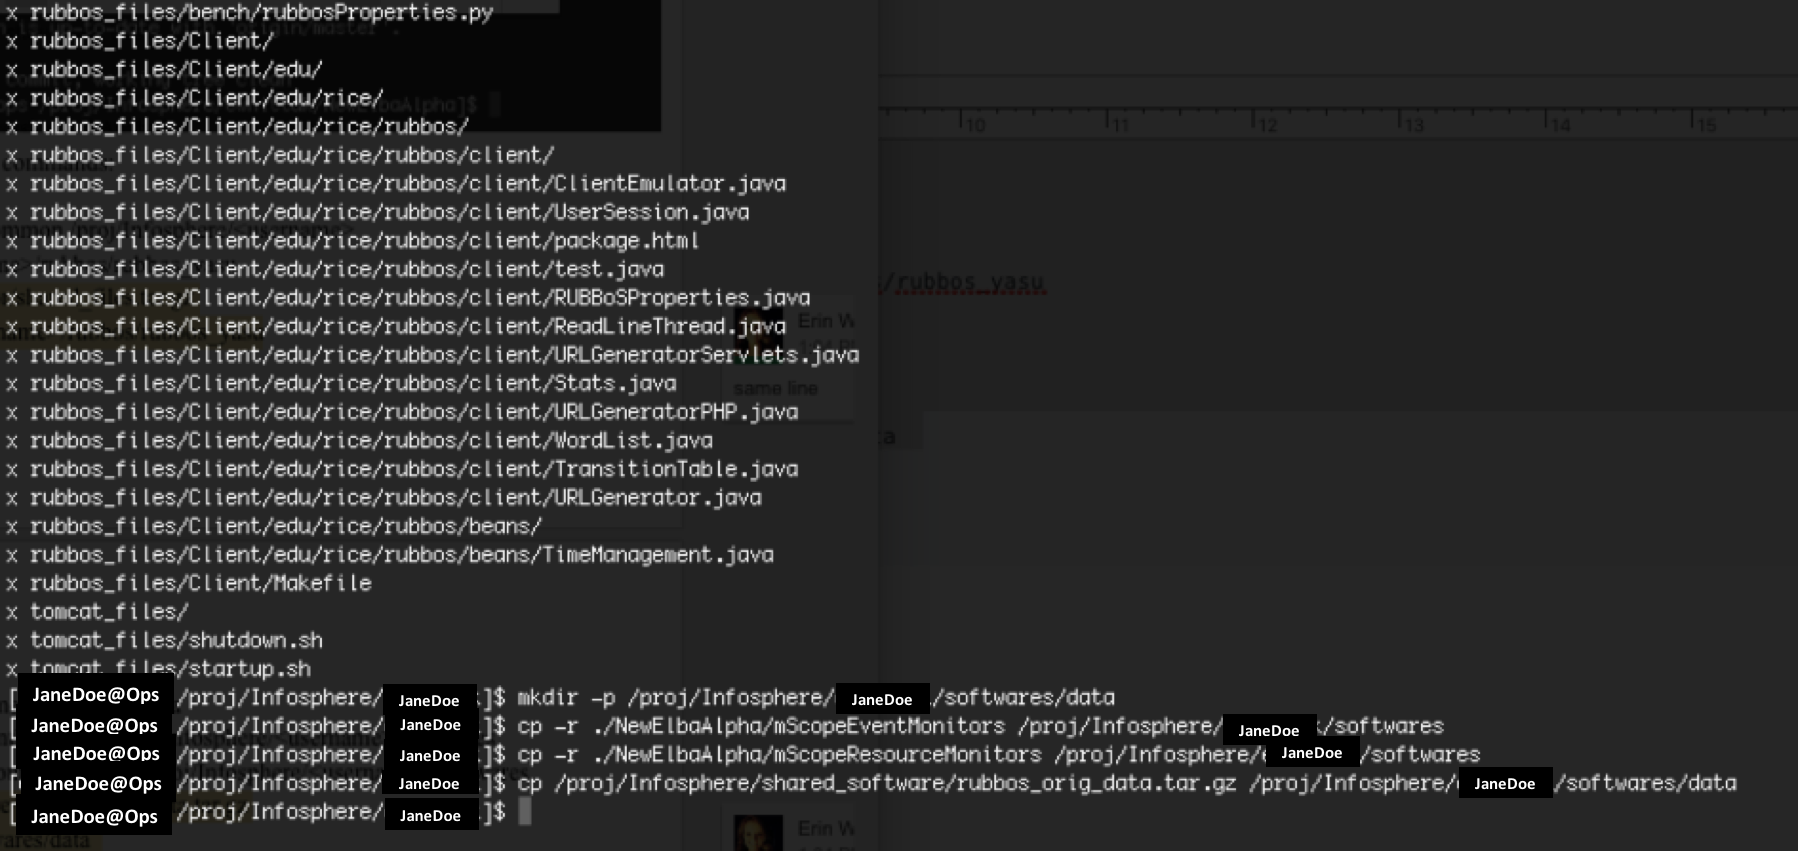This screenshot has width=1798, height=851.
Task: Click ruler mark 15 in background document
Action: tap(1706, 125)
